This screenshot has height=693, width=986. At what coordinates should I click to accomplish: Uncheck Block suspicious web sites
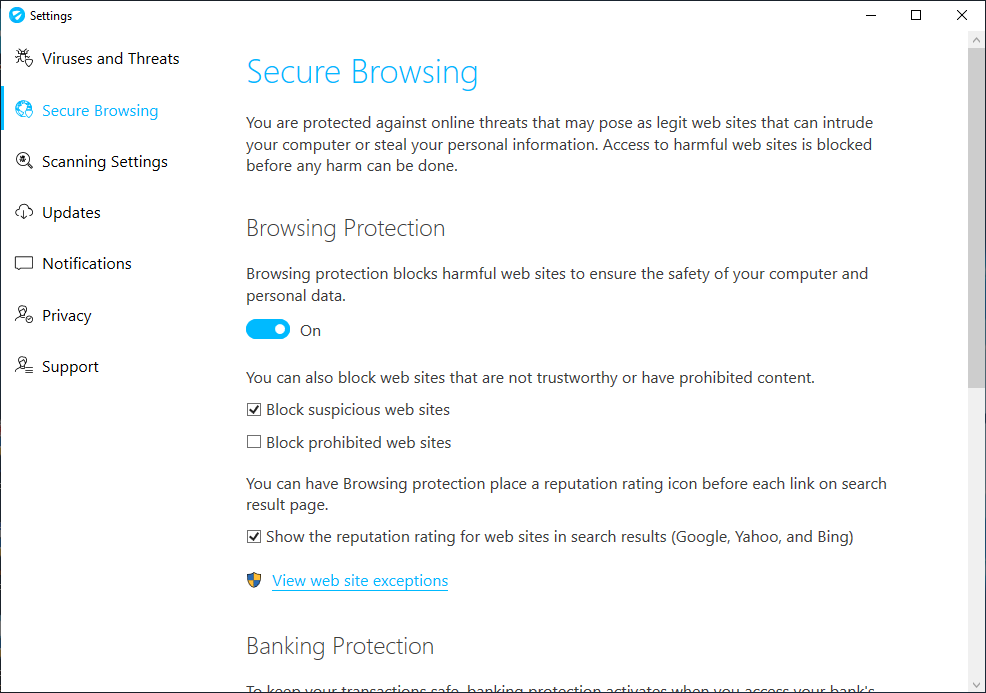tap(255, 410)
